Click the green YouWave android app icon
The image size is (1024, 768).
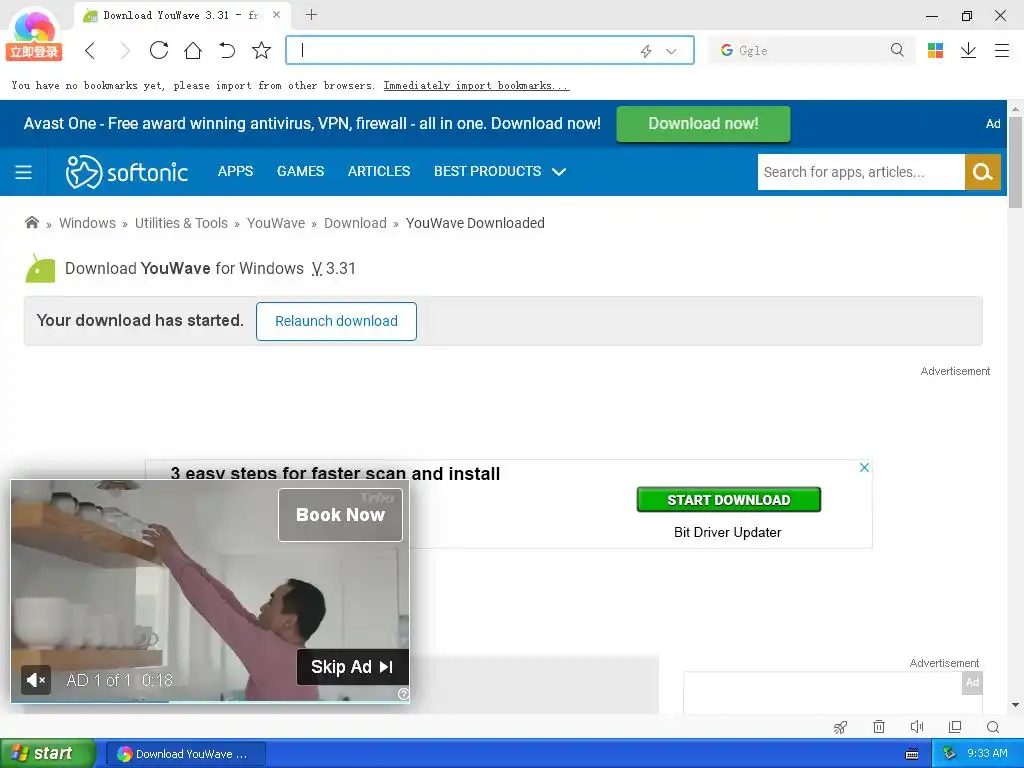pos(40,268)
